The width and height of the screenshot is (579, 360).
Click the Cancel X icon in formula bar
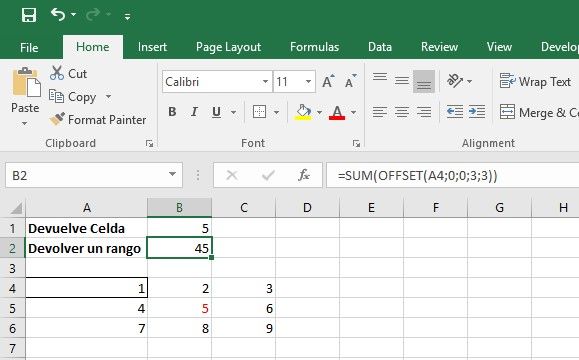coord(232,175)
